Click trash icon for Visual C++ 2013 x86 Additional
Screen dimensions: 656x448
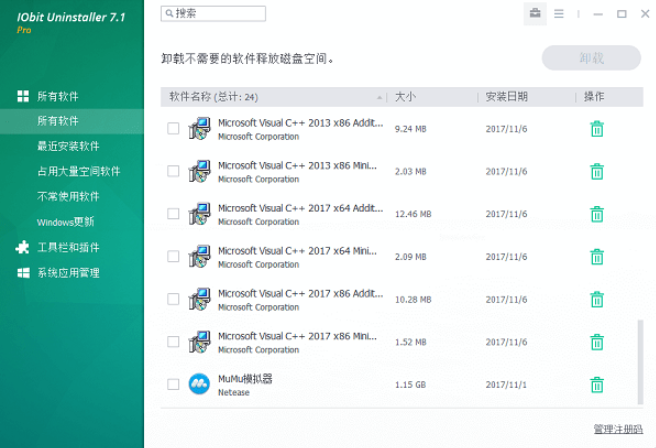(x=597, y=129)
